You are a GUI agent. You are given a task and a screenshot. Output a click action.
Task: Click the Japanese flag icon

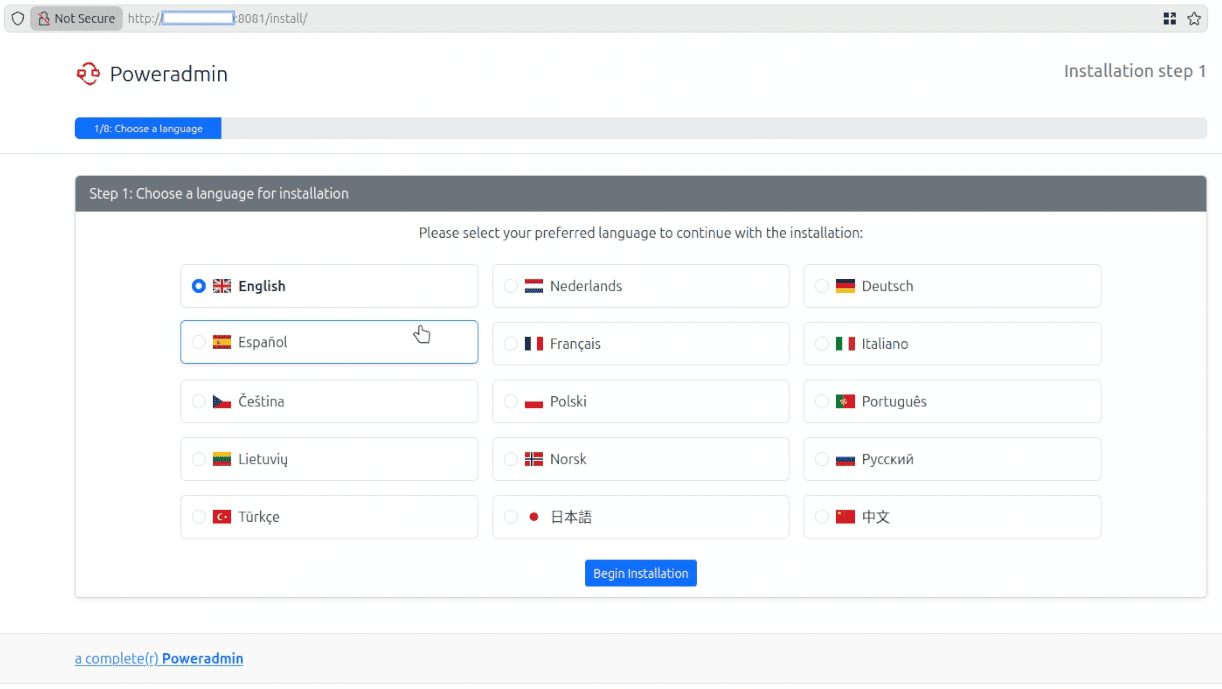click(x=533, y=517)
